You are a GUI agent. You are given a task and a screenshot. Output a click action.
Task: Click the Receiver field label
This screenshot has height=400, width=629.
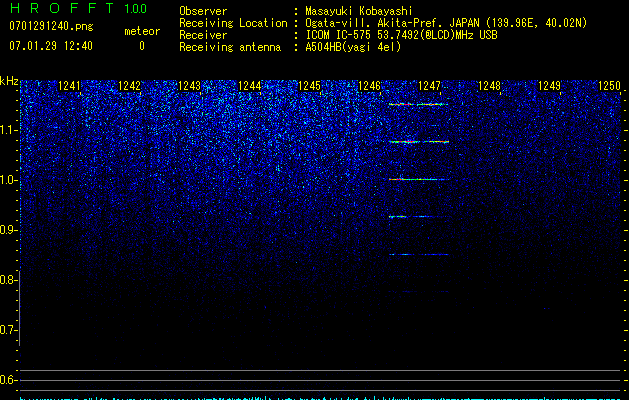coord(203,35)
